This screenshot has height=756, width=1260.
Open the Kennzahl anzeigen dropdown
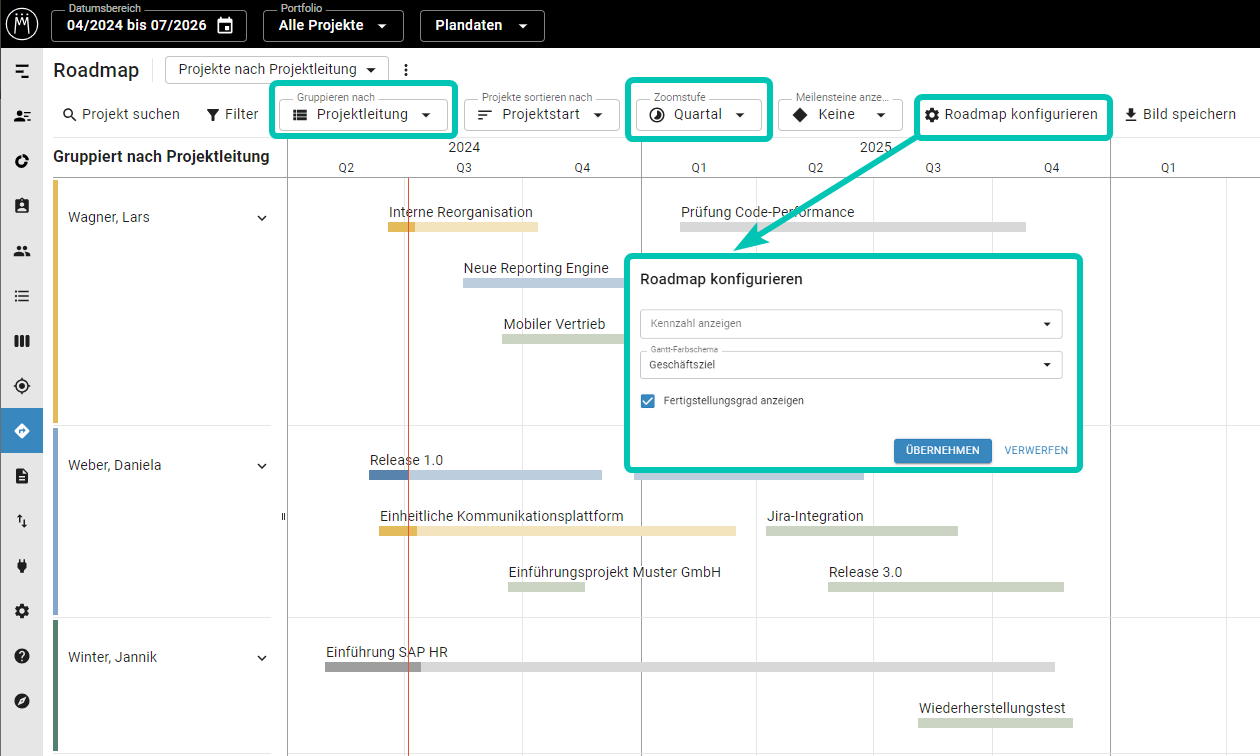point(850,324)
